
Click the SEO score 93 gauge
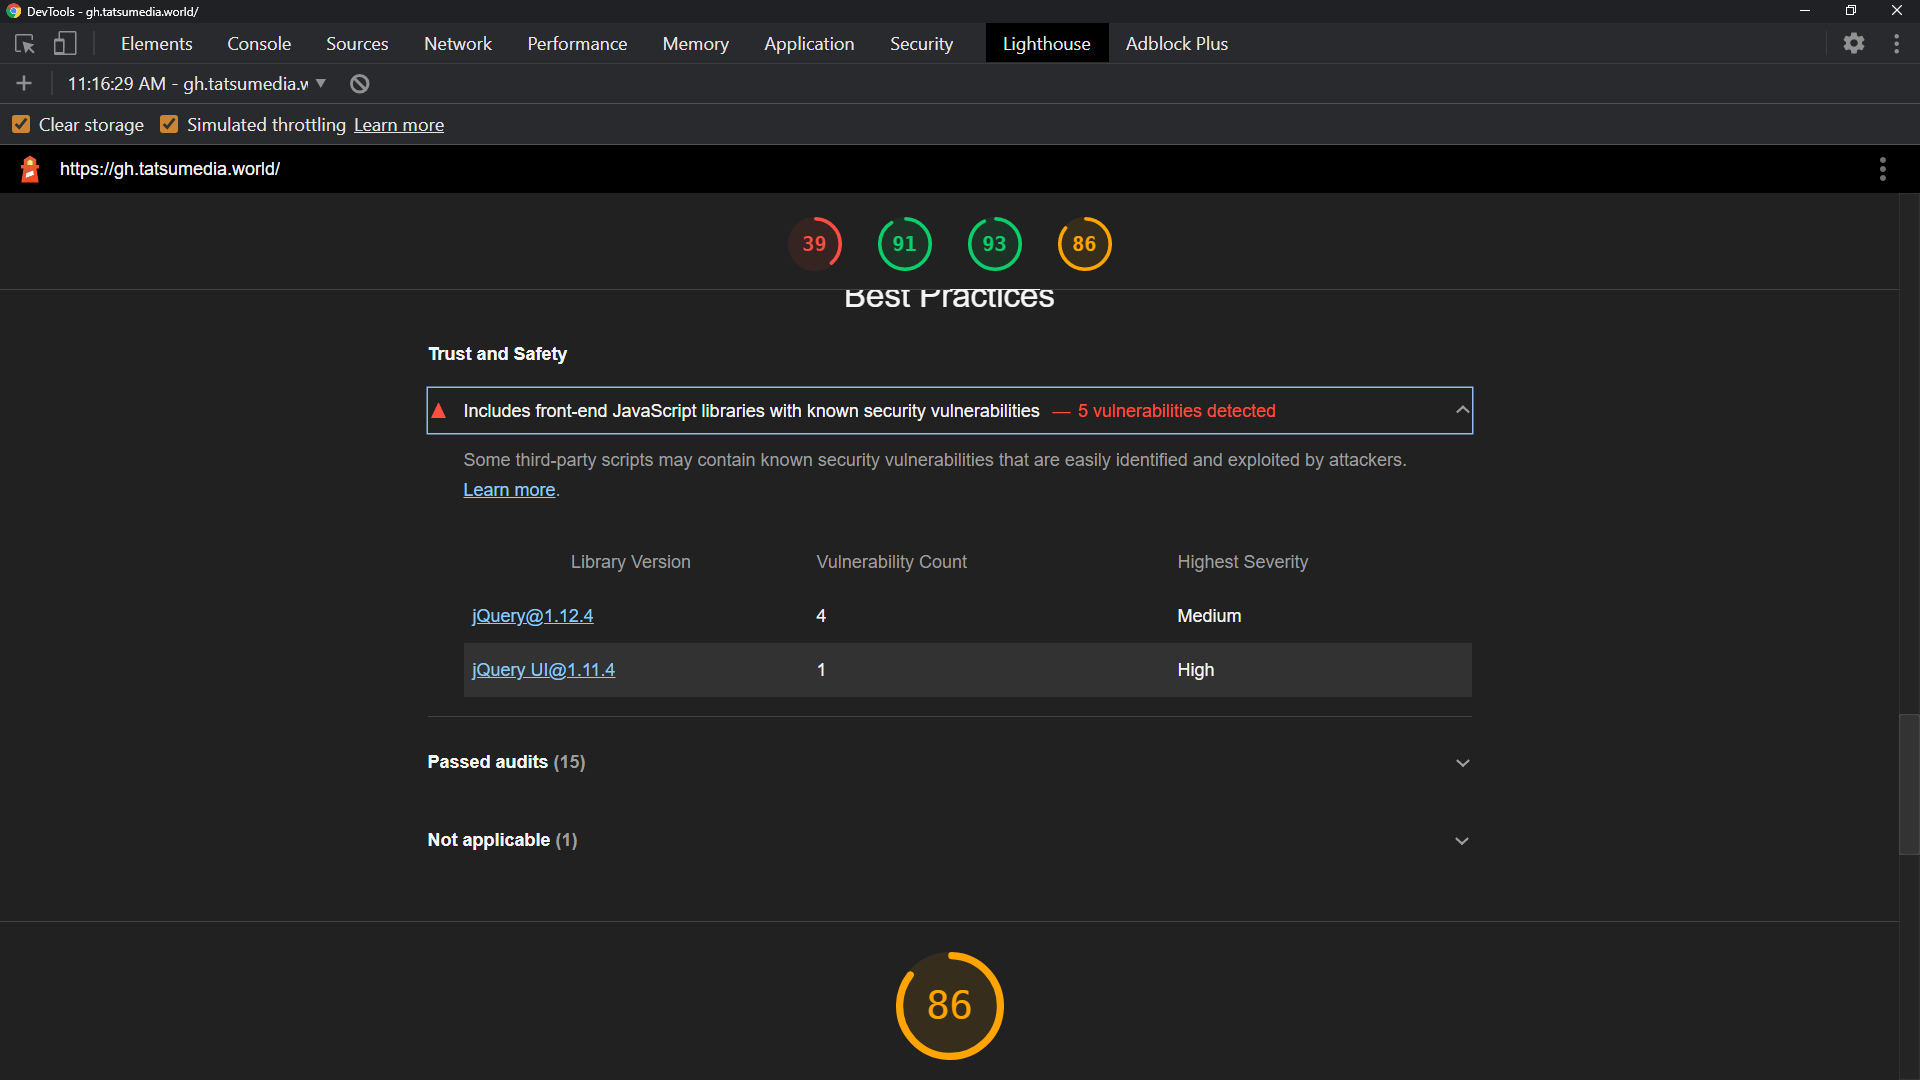994,244
